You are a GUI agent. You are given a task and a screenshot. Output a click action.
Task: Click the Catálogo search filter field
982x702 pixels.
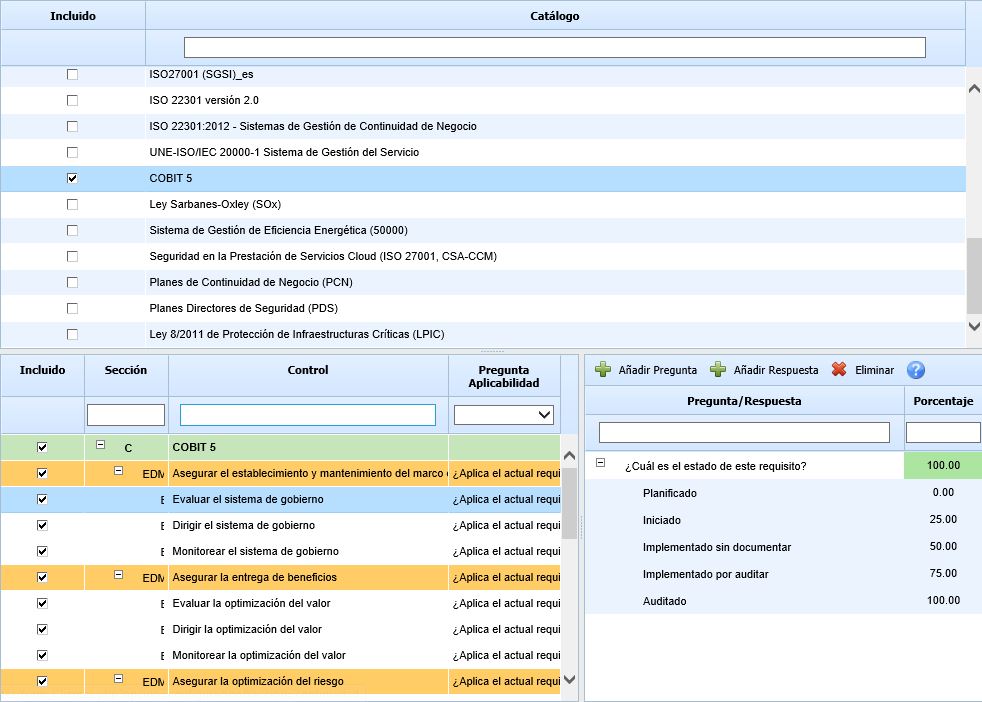[x=554, y=47]
